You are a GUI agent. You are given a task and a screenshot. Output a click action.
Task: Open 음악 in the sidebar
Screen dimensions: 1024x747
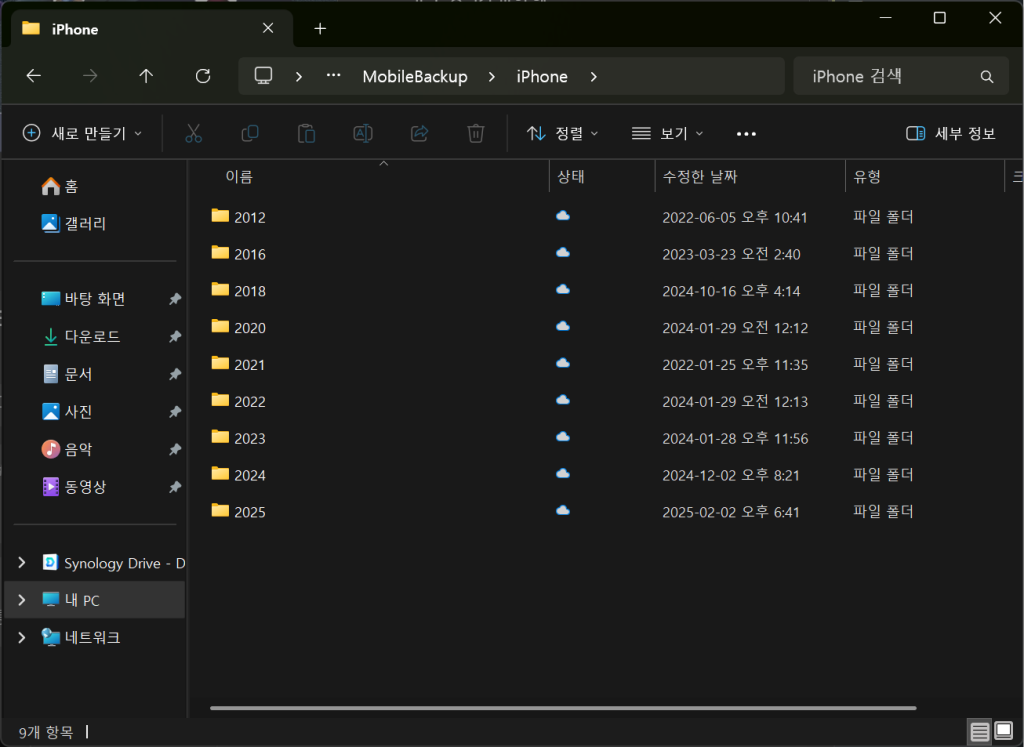click(x=67, y=449)
